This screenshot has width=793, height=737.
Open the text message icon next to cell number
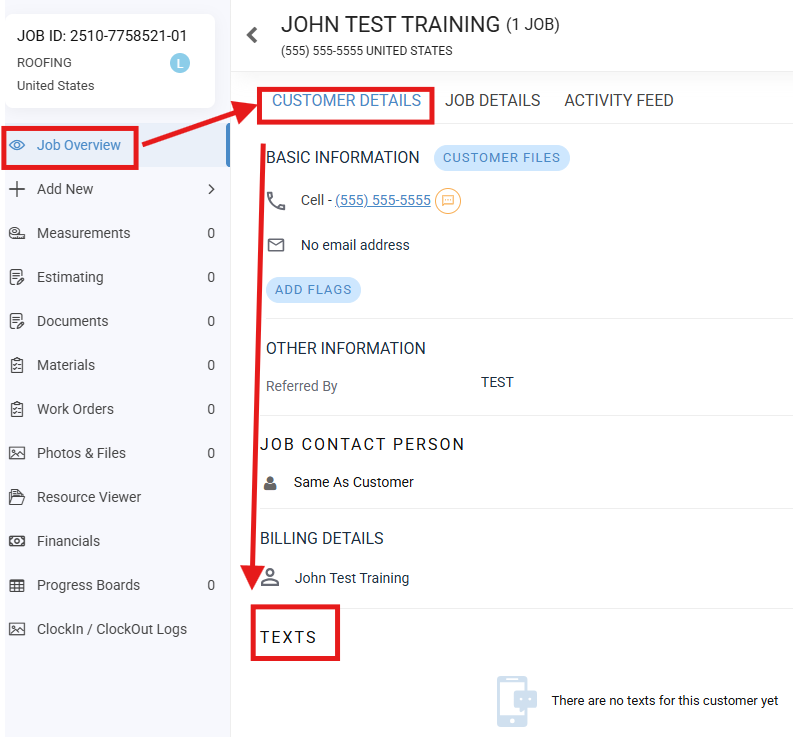pos(448,201)
